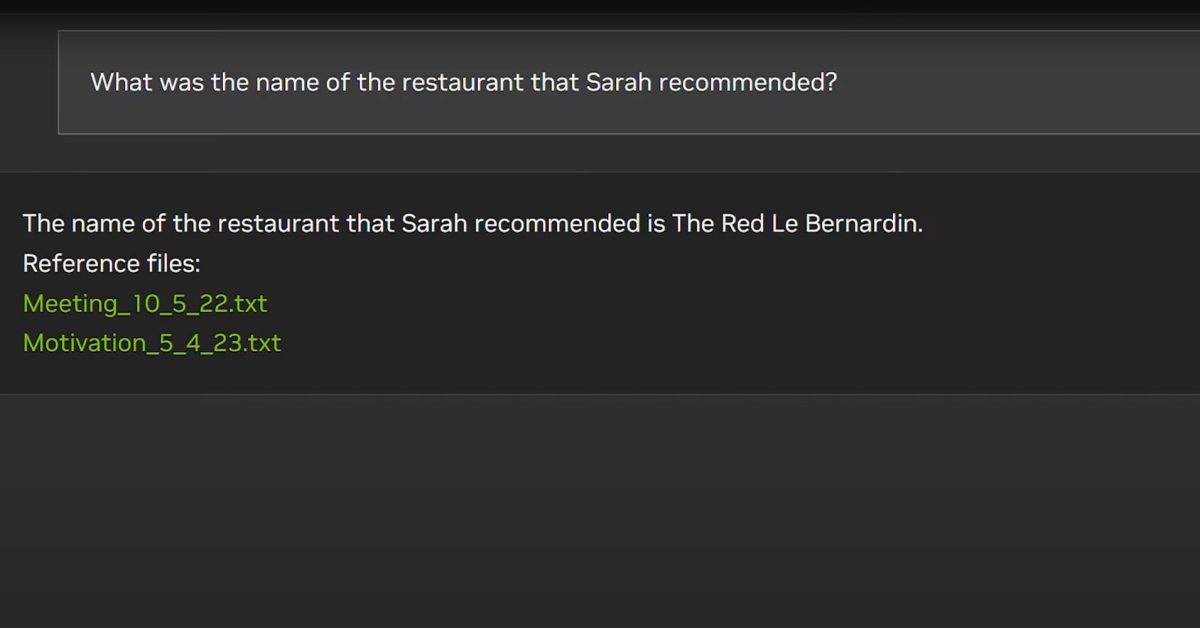Click the empty area below the answer panel

click(600, 510)
